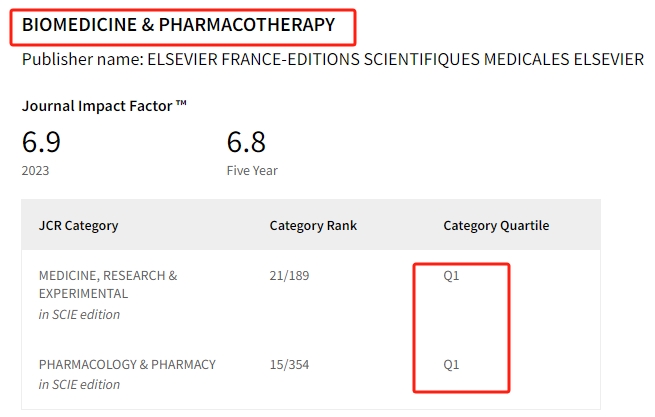The height and width of the screenshot is (417, 655).
Task: Click Q1 quartile for Pharmacology row
Action: tap(451, 364)
